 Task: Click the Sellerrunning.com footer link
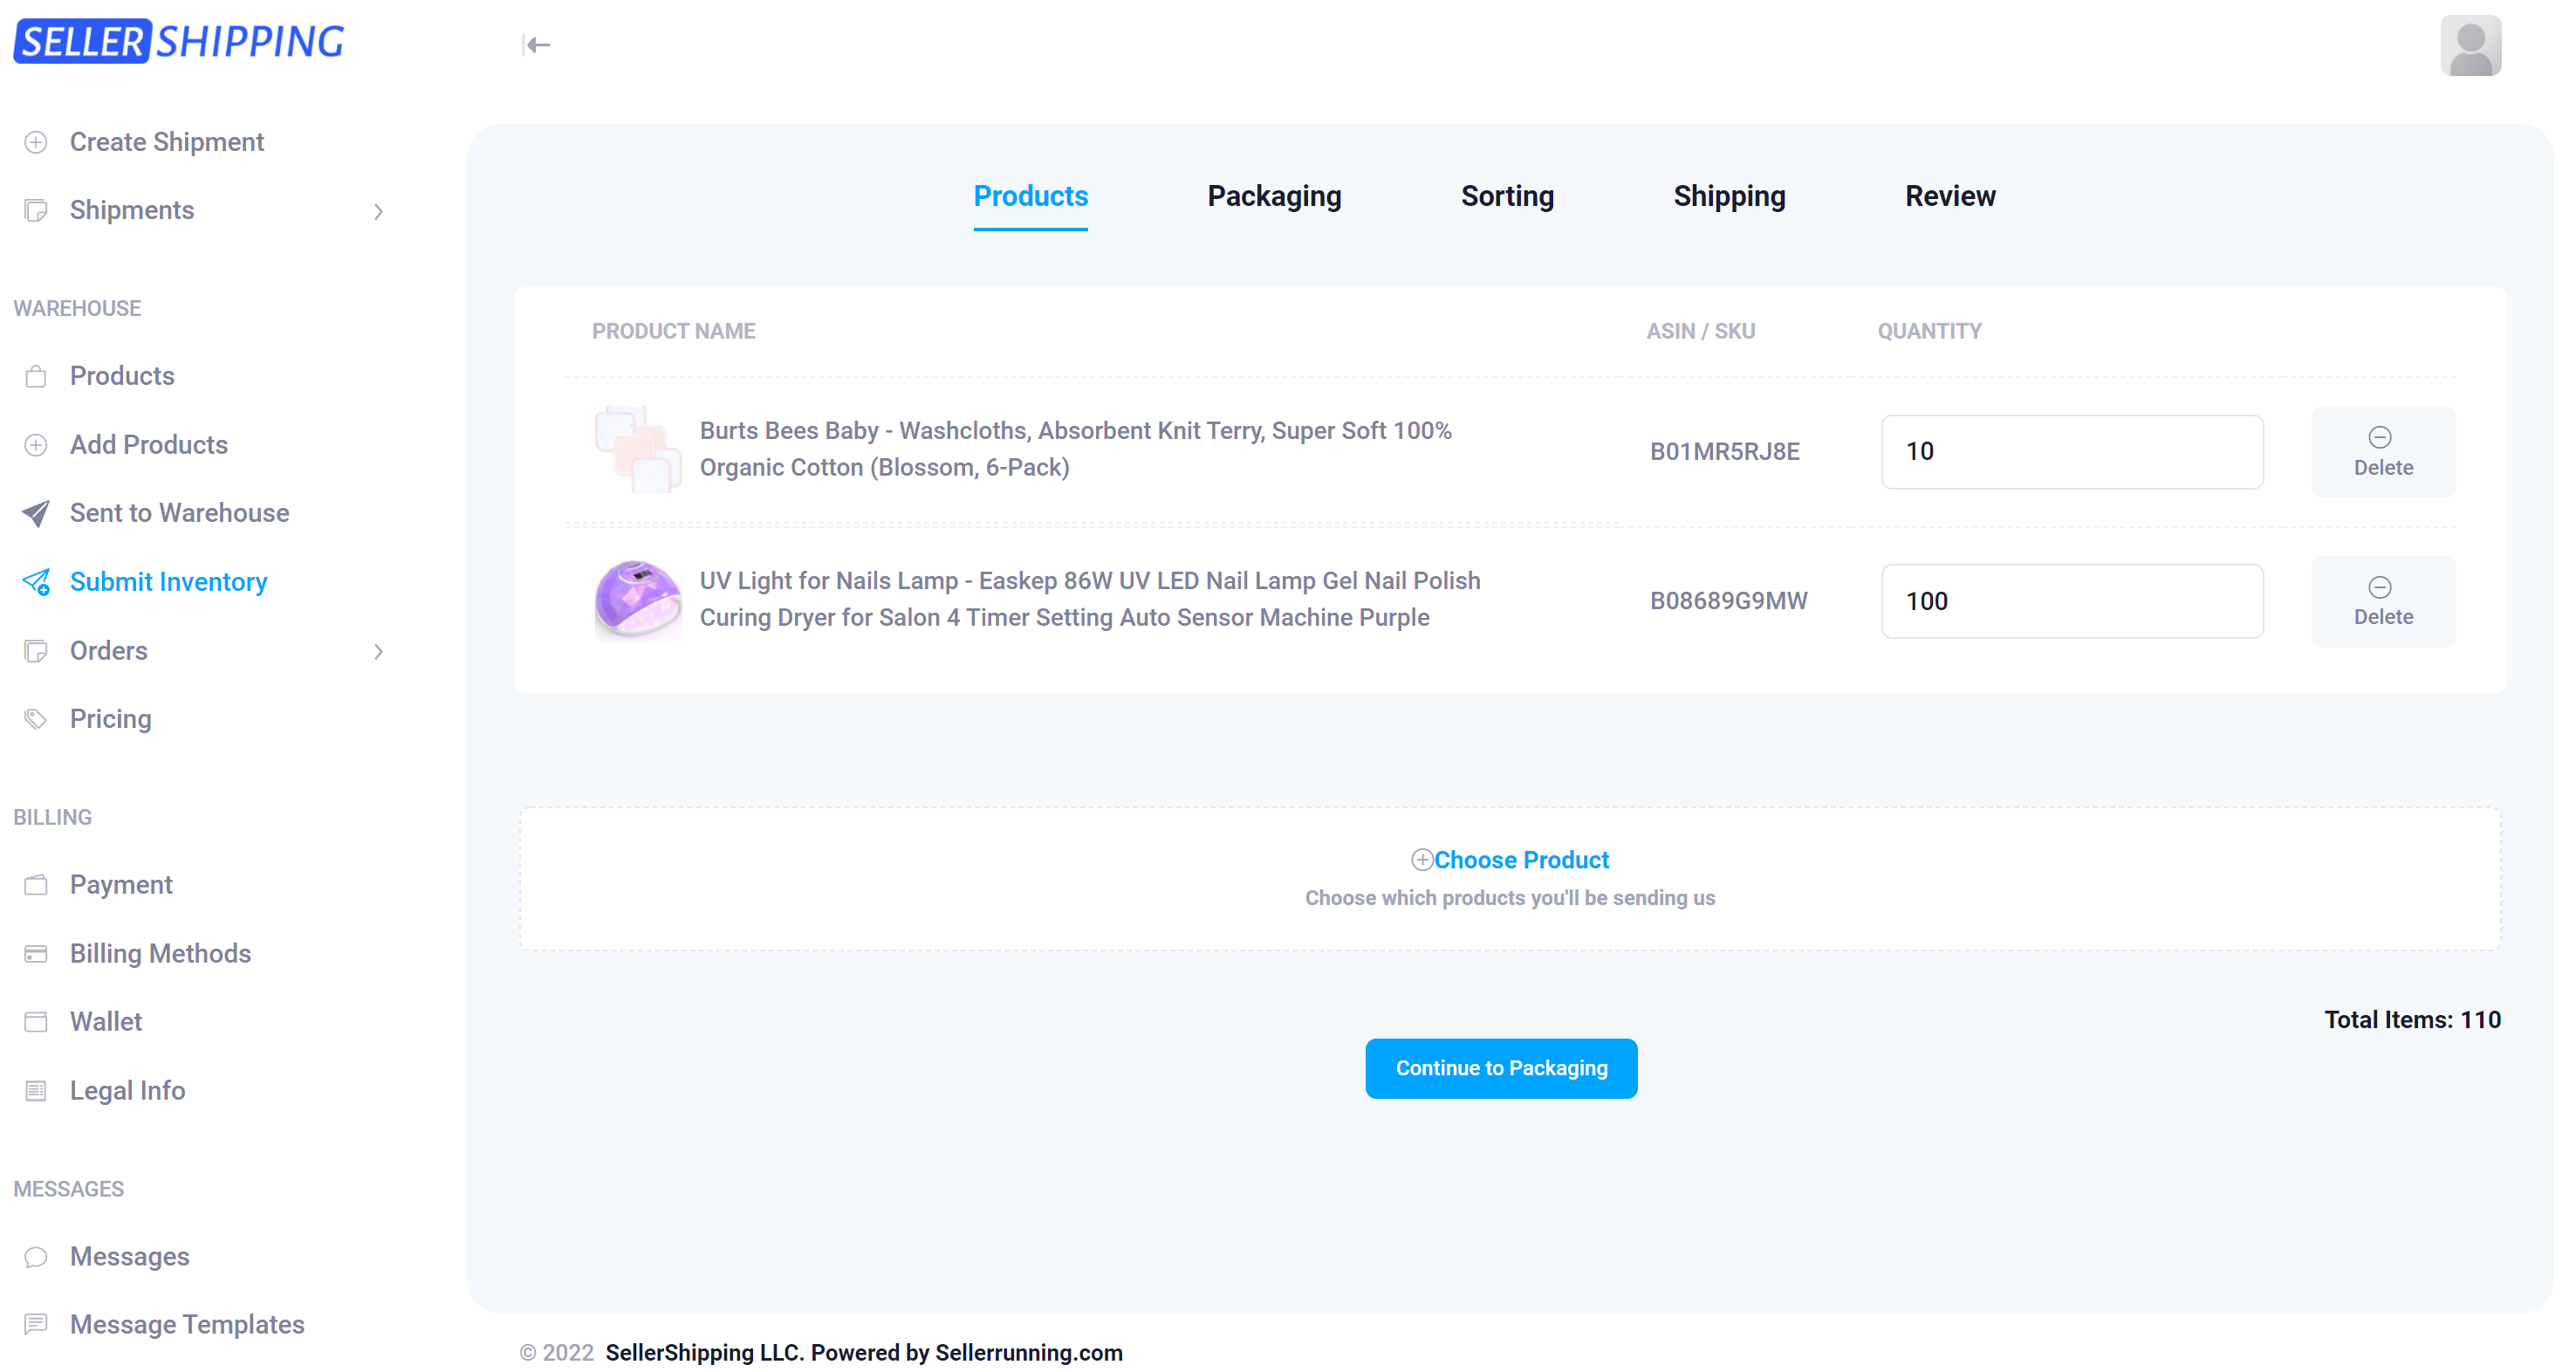pyautogui.click(x=1028, y=1353)
